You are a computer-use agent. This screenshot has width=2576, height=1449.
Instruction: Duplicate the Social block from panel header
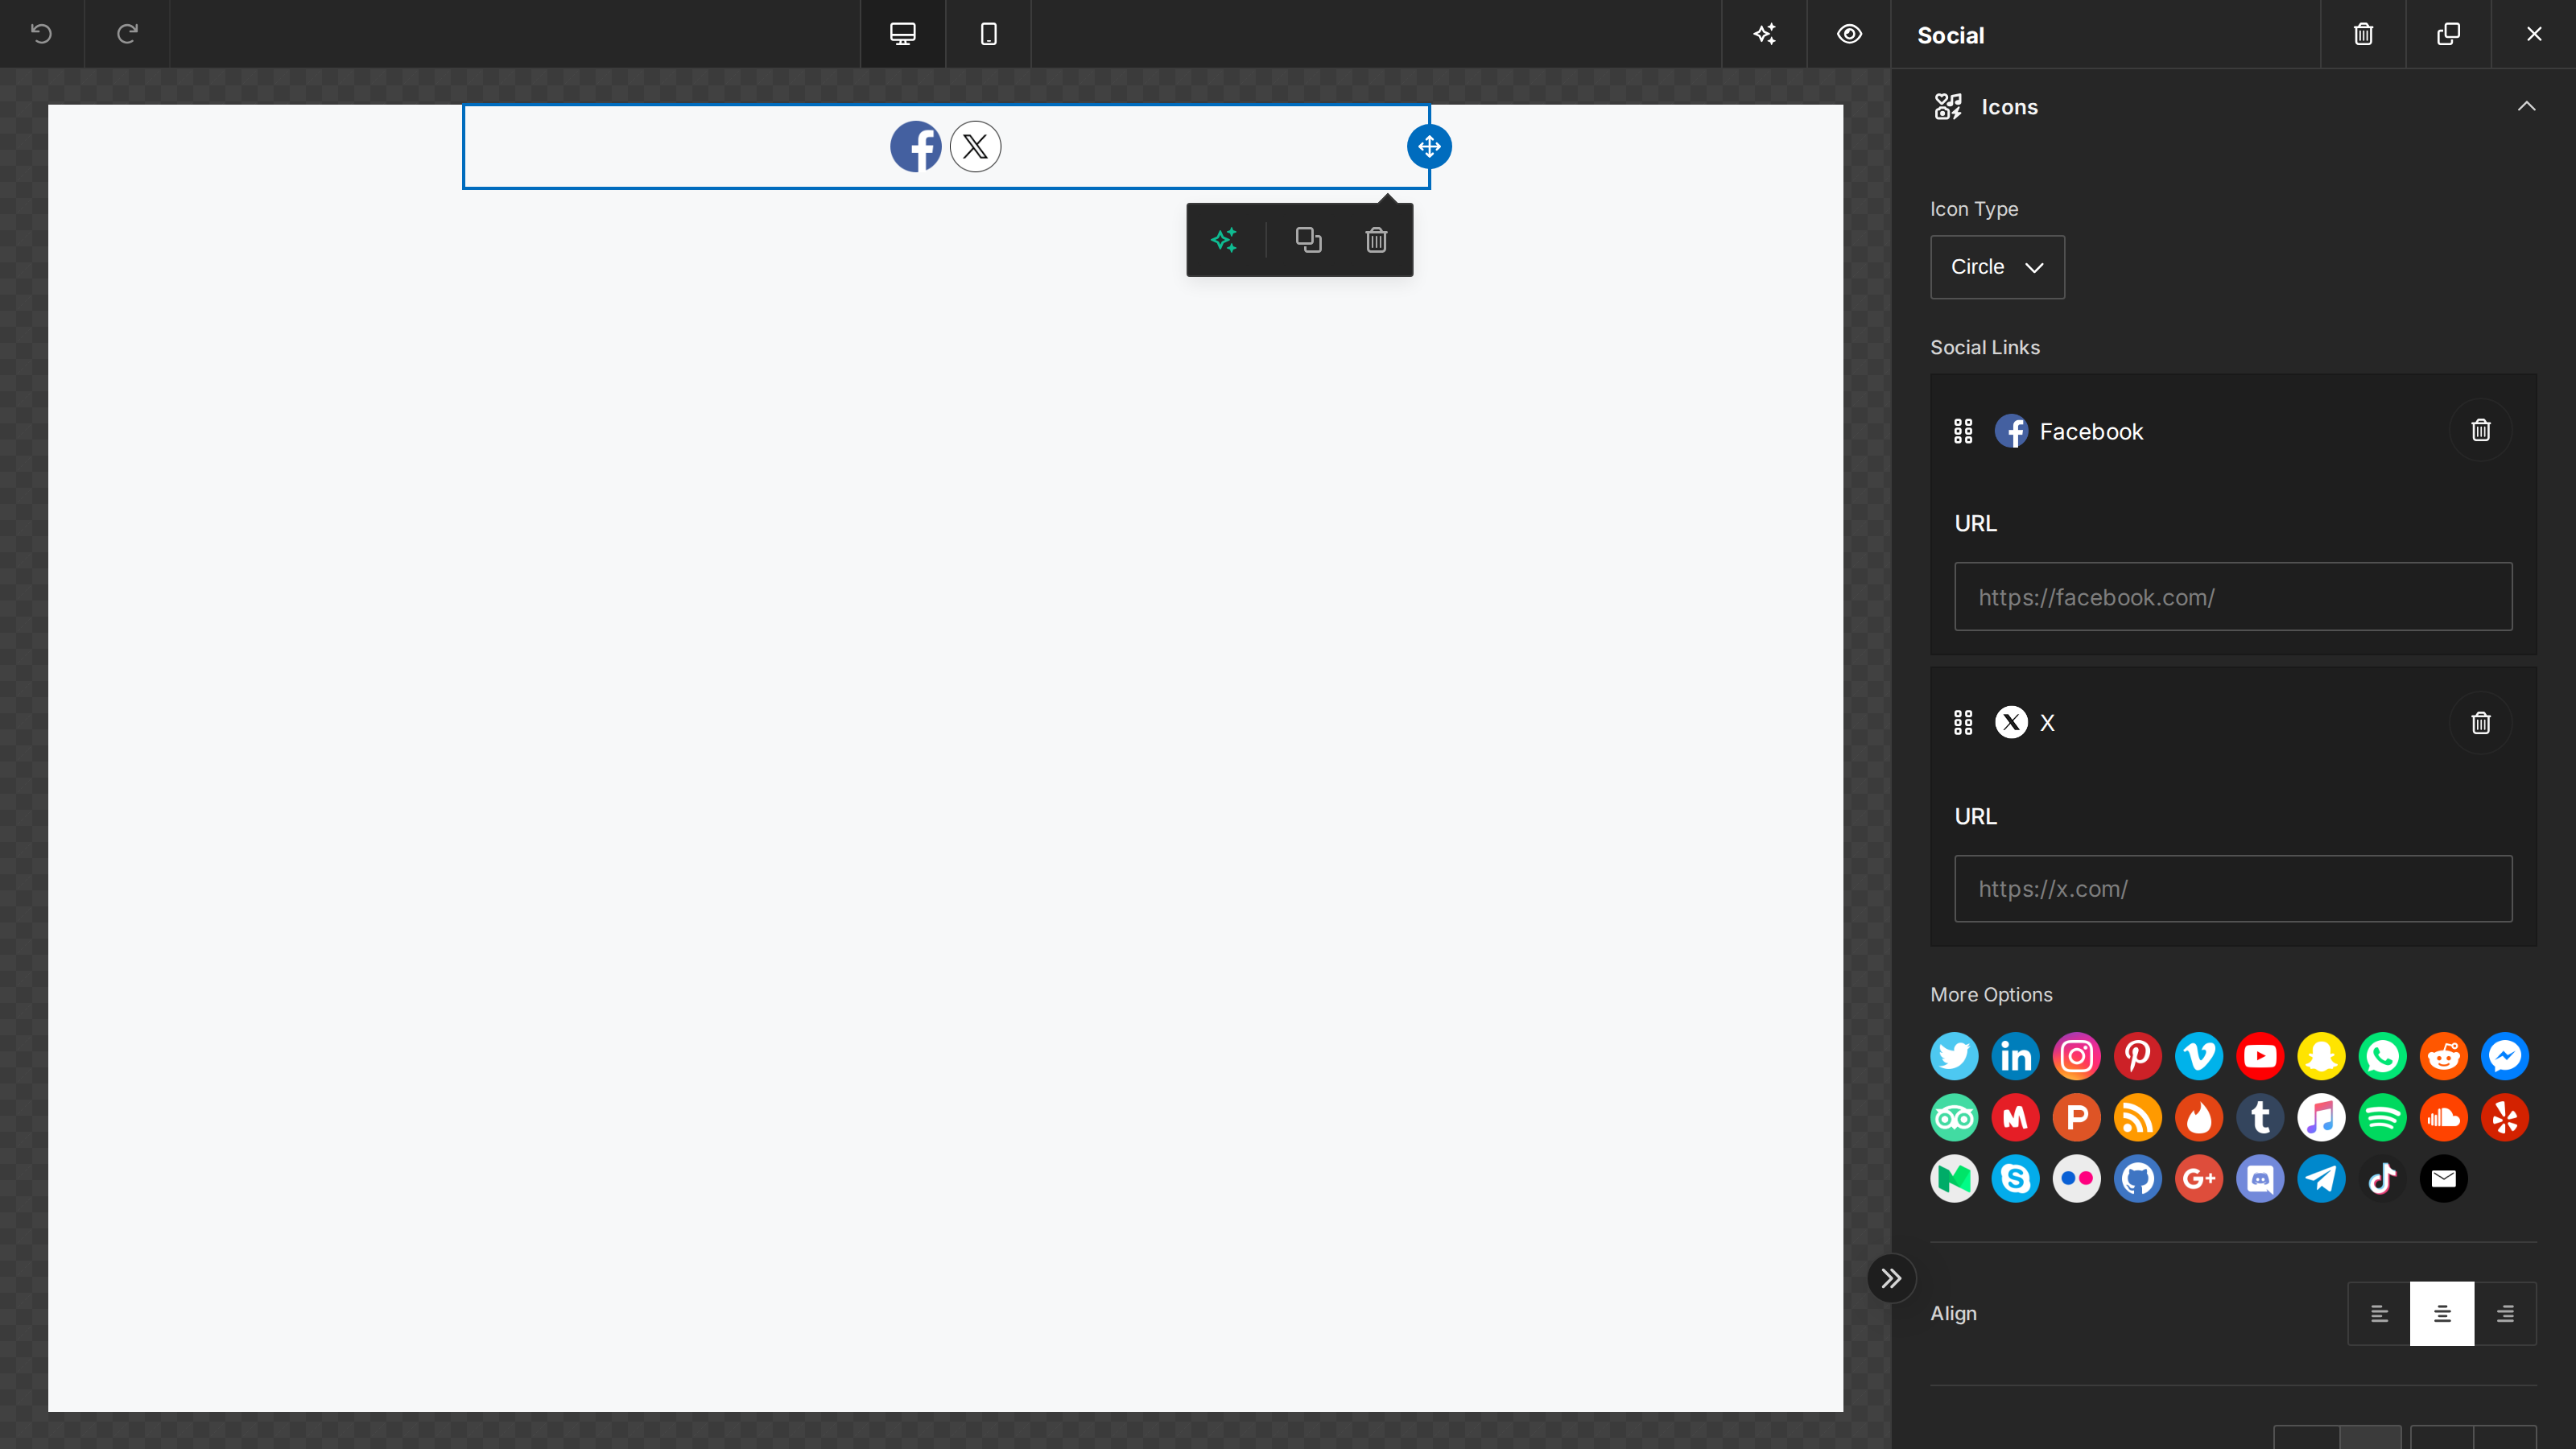click(2448, 34)
